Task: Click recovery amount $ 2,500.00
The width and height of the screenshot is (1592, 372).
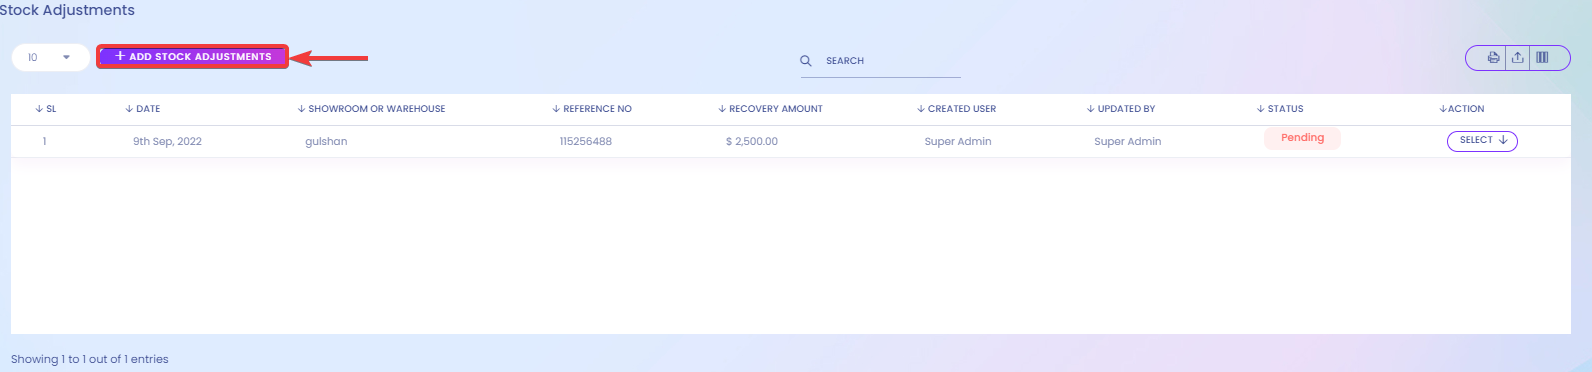Action: 752,142
